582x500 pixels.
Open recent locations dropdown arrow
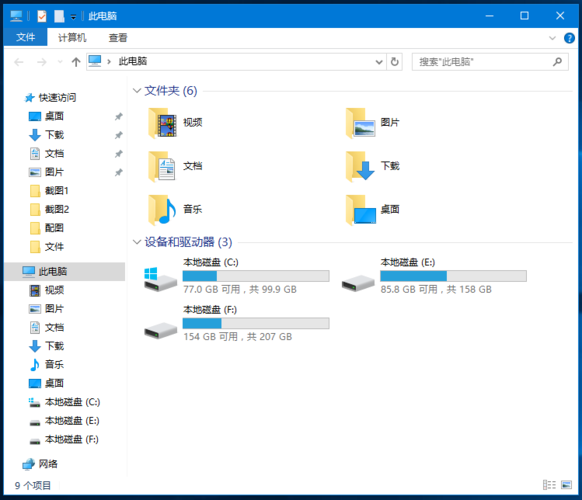tap(60, 62)
